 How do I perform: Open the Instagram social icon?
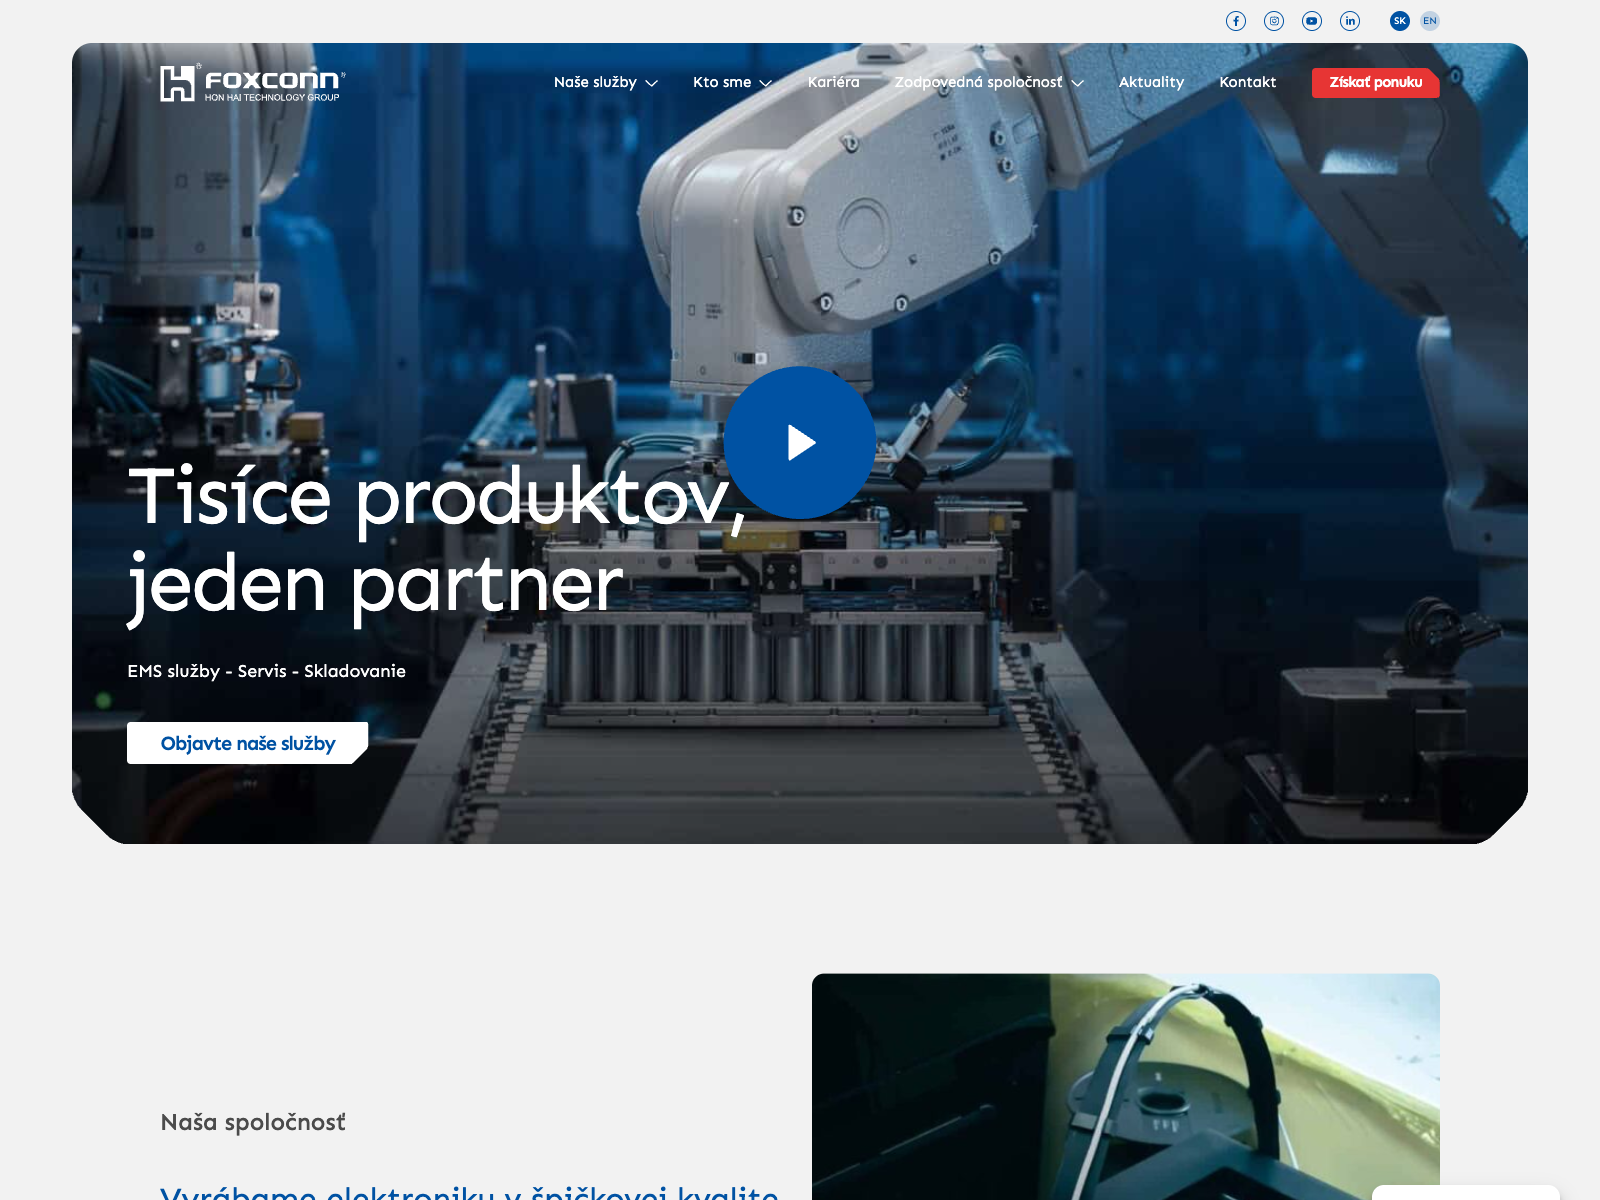pos(1274,21)
